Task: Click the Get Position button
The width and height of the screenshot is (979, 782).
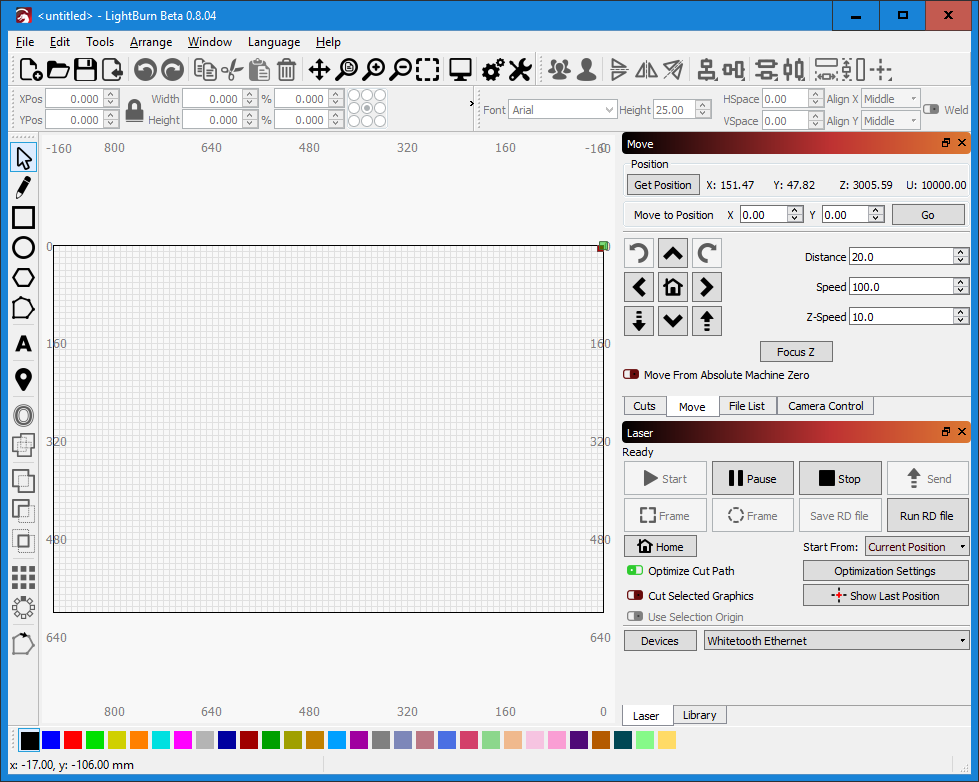Action: tap(662, 184)
